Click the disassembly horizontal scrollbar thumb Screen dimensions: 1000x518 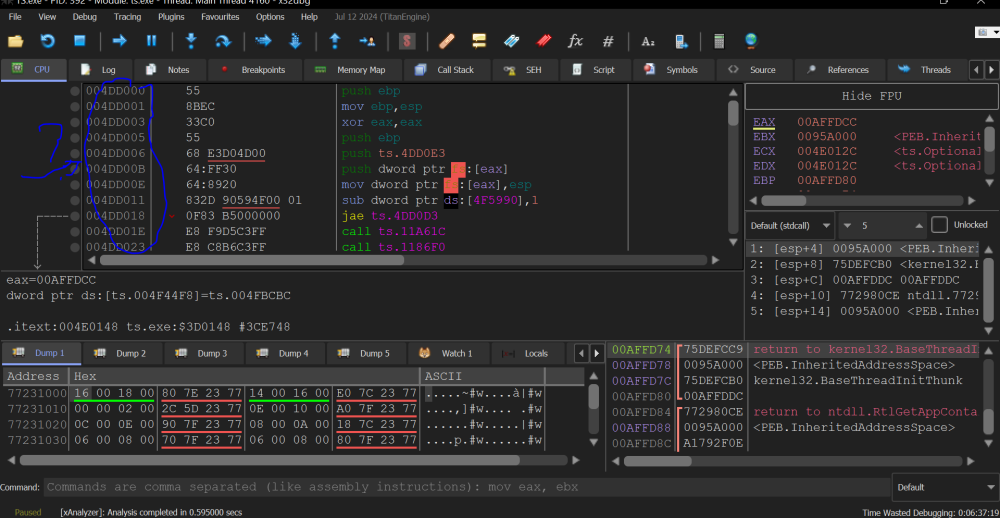point(250,260)
